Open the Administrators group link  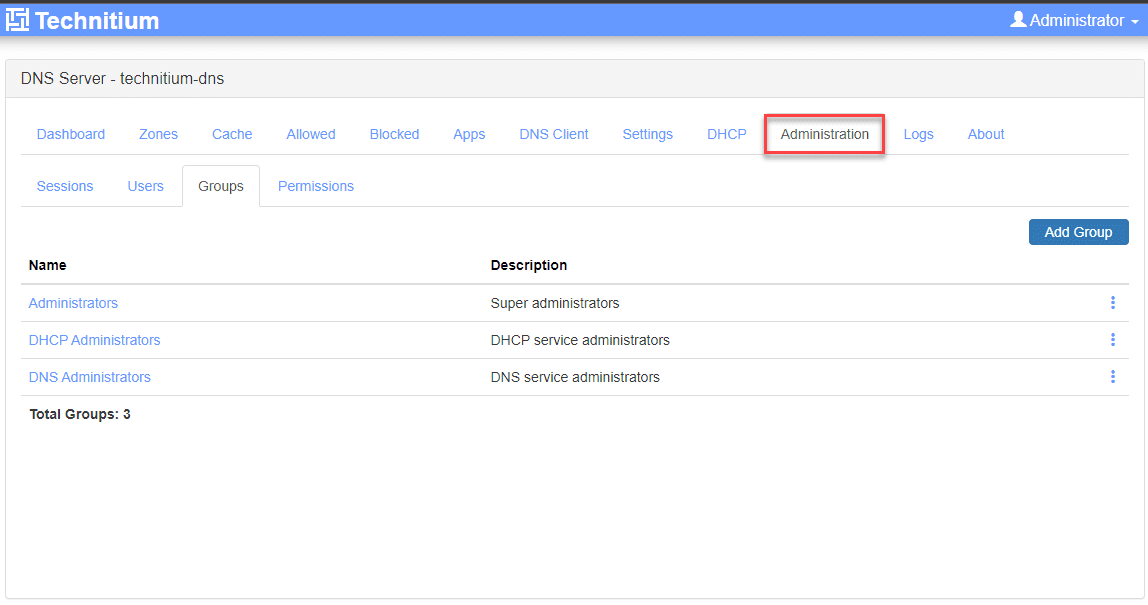click(73, 303)
